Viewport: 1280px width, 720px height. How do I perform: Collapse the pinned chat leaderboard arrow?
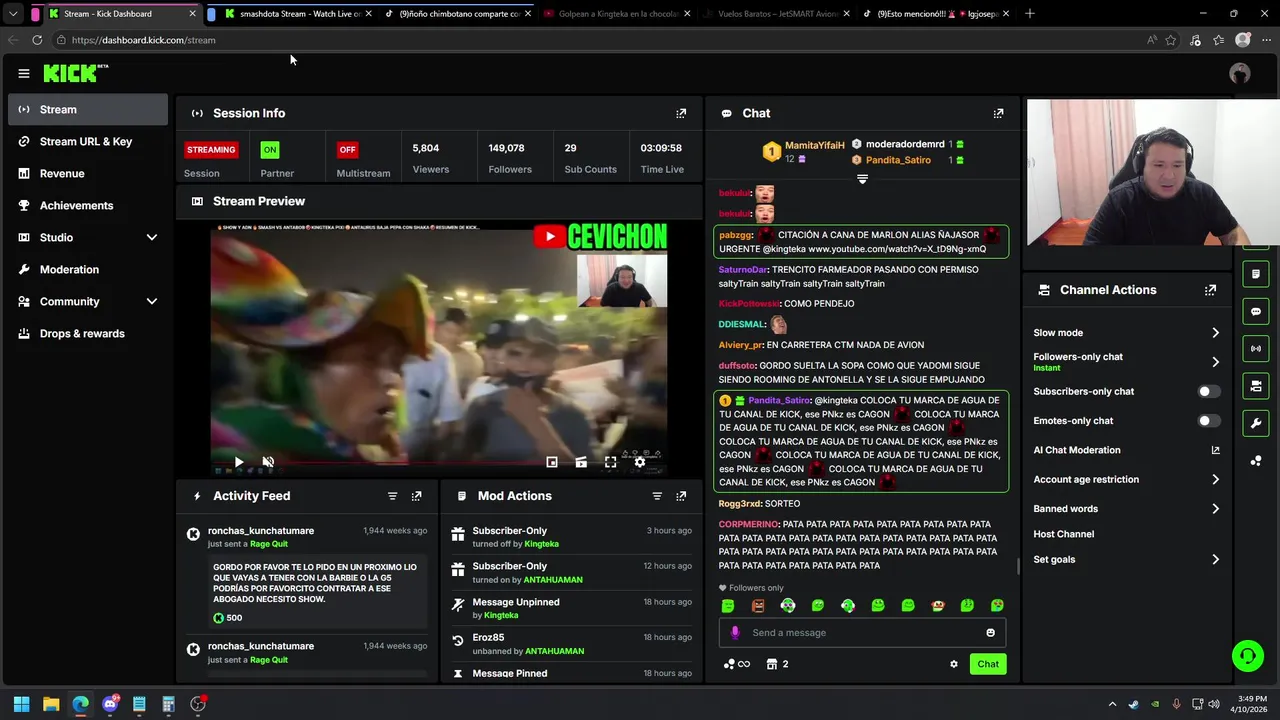[862, 179]
